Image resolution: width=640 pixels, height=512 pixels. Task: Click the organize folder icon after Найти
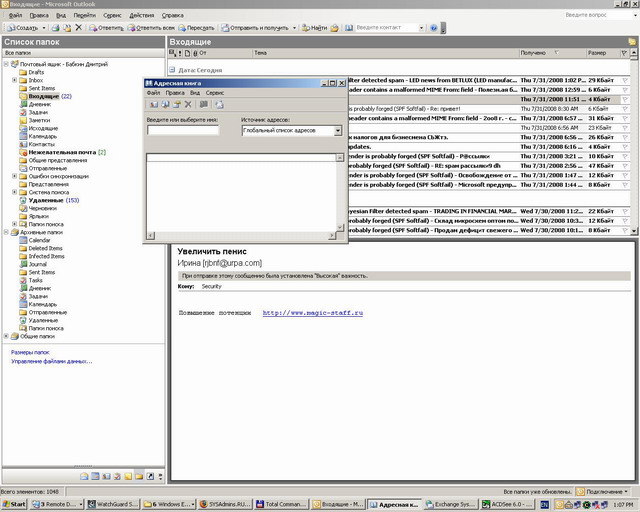click(x=335, y=28)
